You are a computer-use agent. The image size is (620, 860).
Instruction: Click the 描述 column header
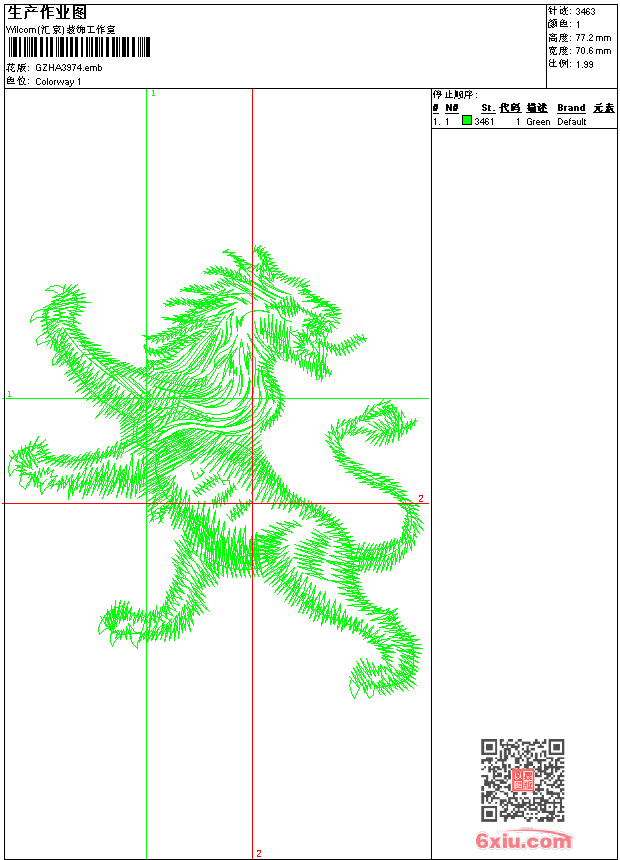point(537,108)
